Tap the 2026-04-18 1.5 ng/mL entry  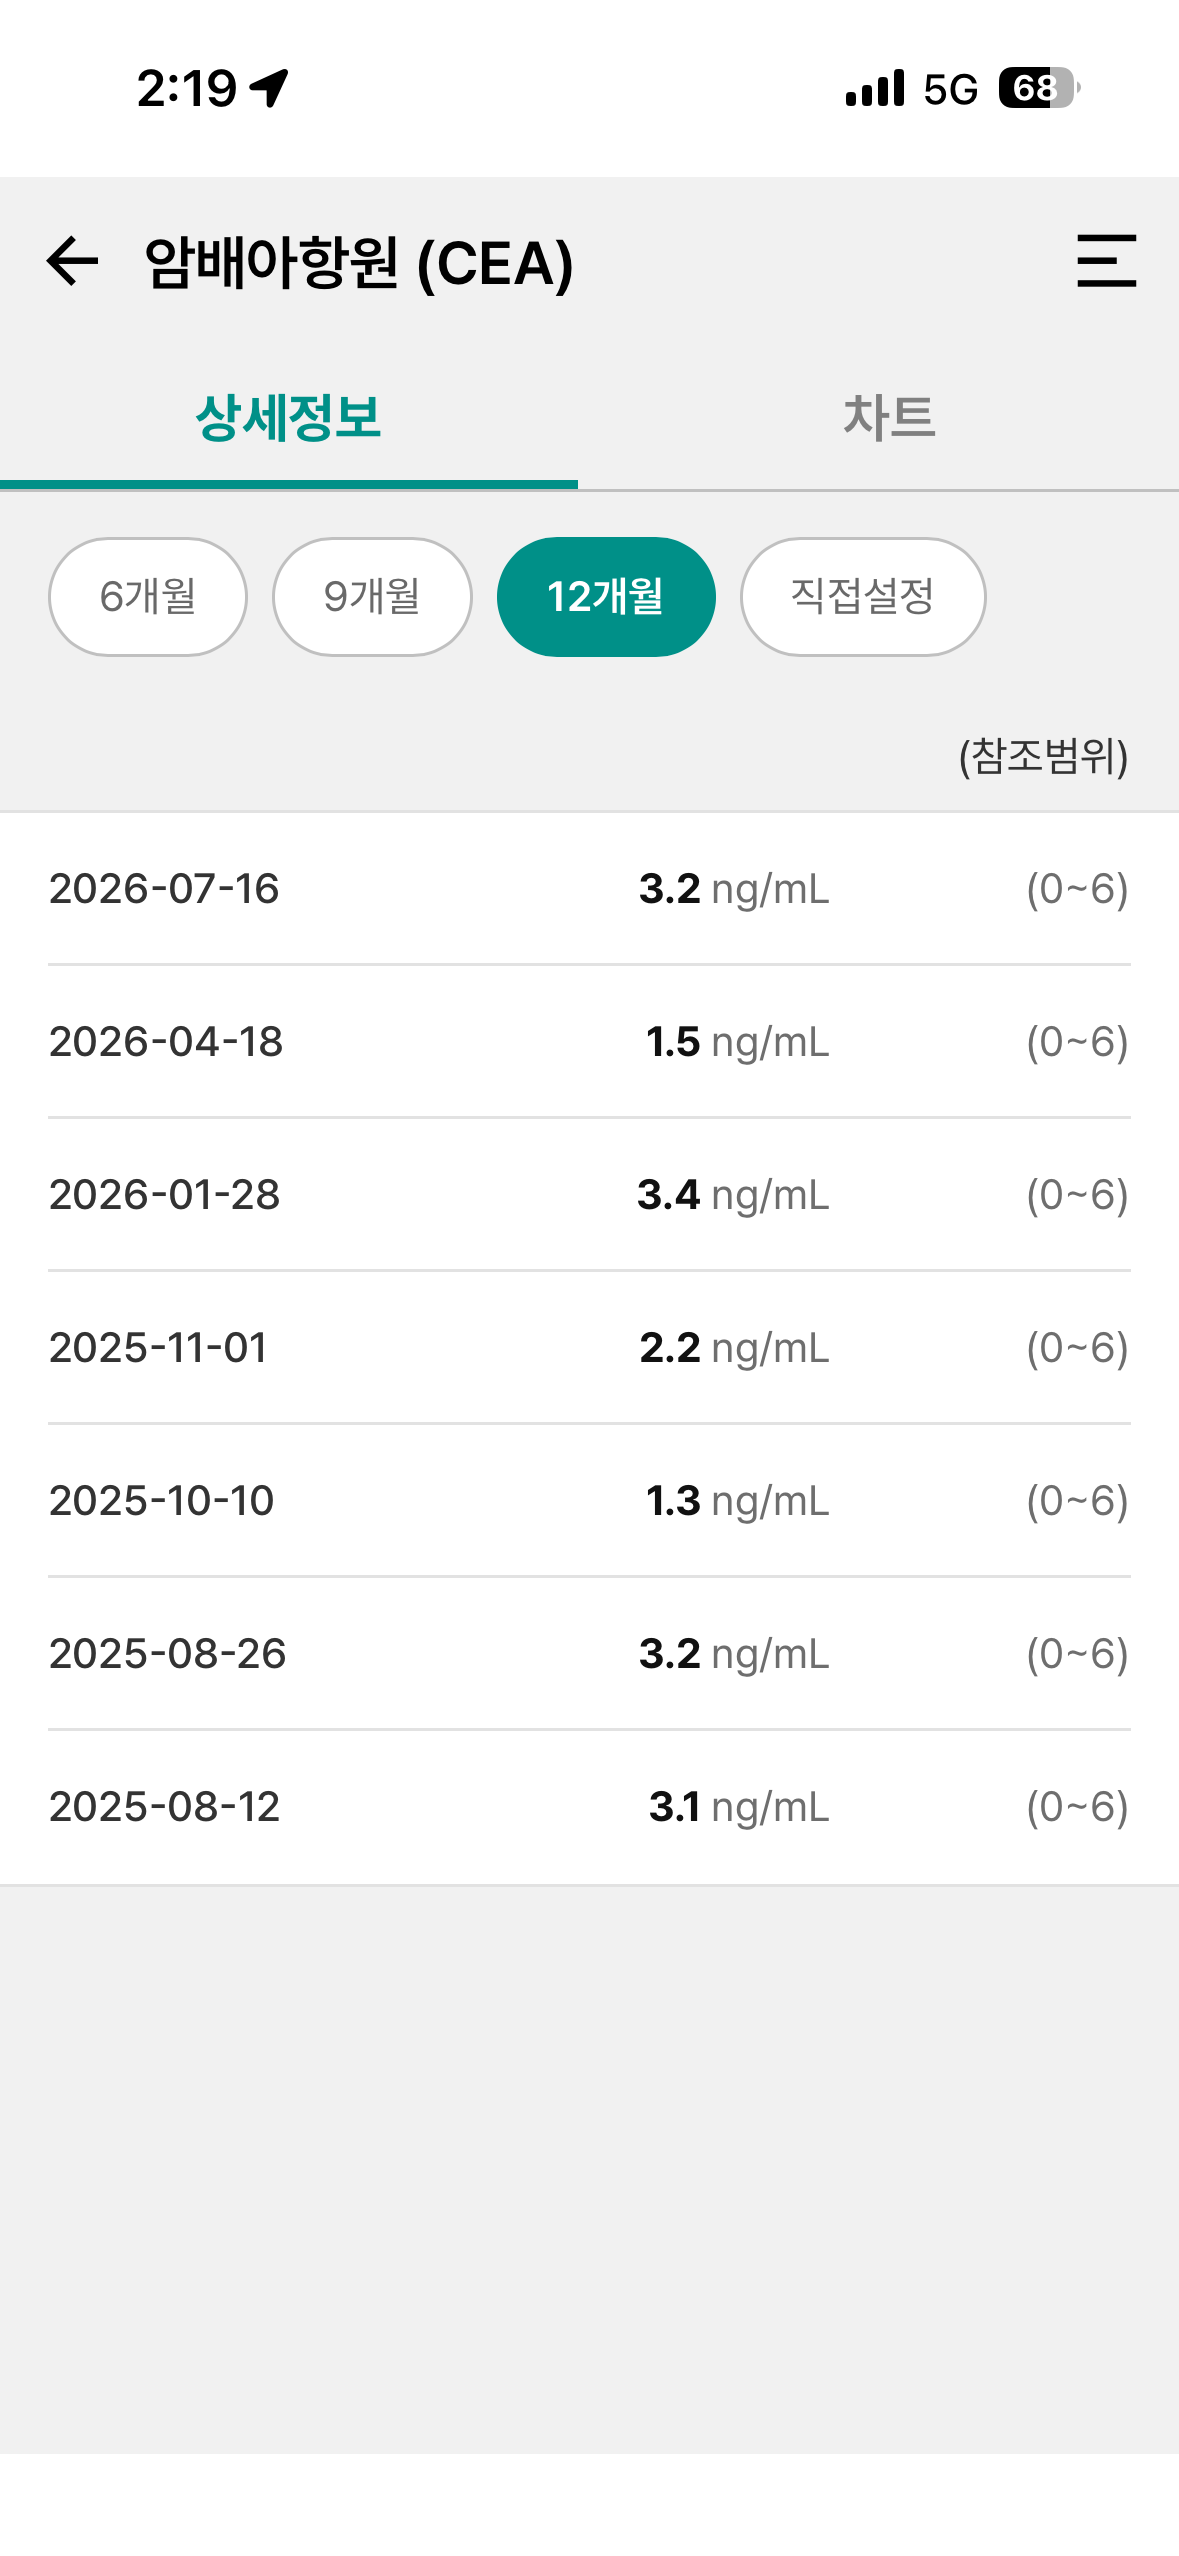[x=589, y=1042]
